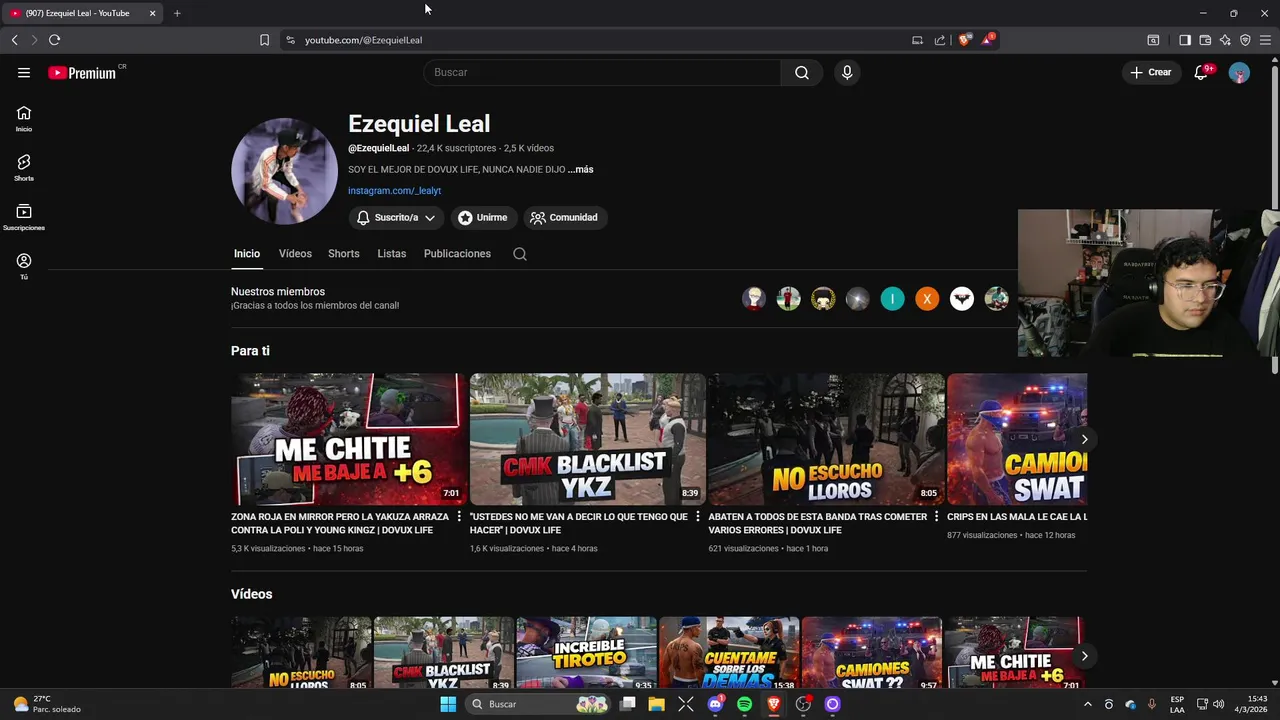Switch to the Vídeos channel tab
This screenshot has height=720, width=1280.
coord(295,254)
